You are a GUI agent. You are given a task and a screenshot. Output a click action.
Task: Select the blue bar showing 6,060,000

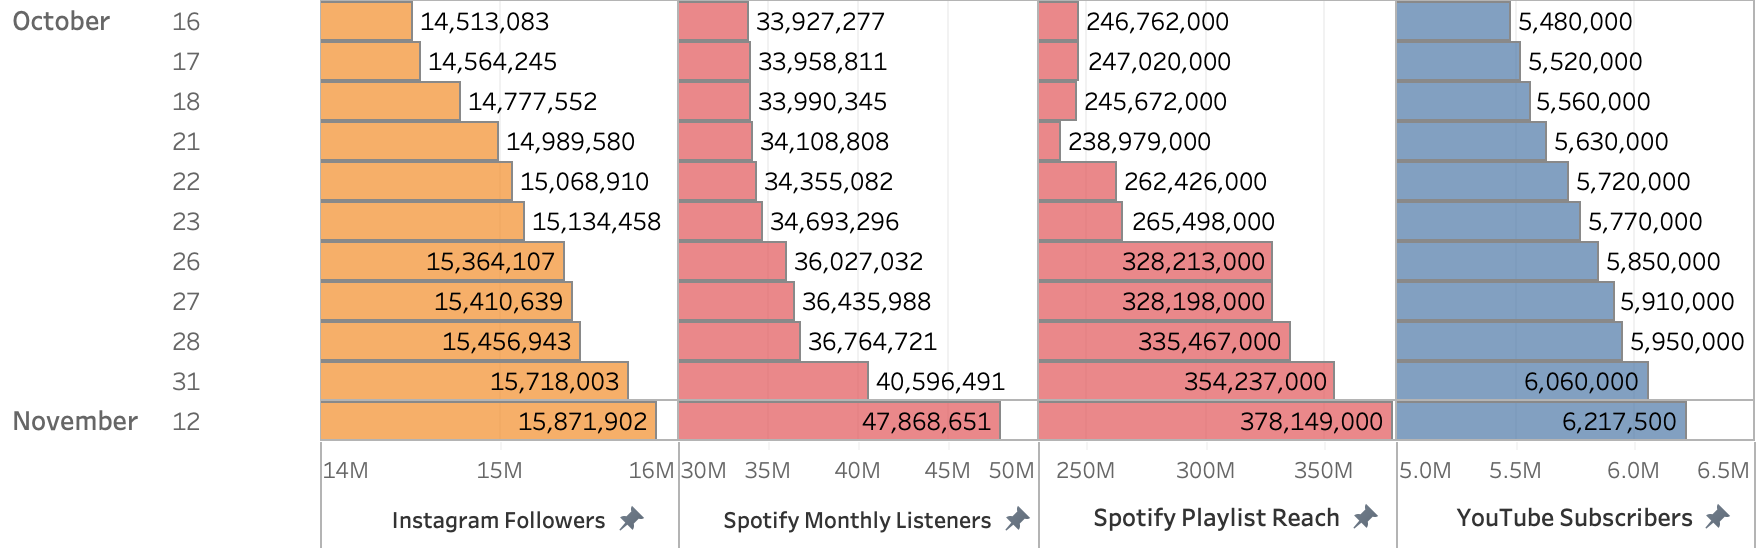coord(1522,381)
